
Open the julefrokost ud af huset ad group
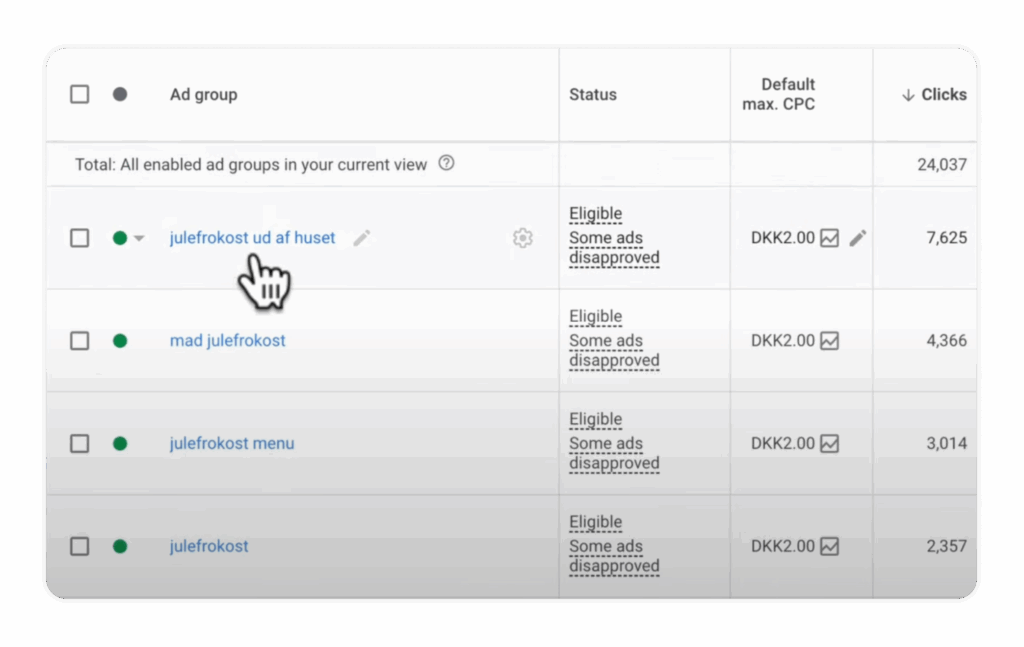point(252,238)
